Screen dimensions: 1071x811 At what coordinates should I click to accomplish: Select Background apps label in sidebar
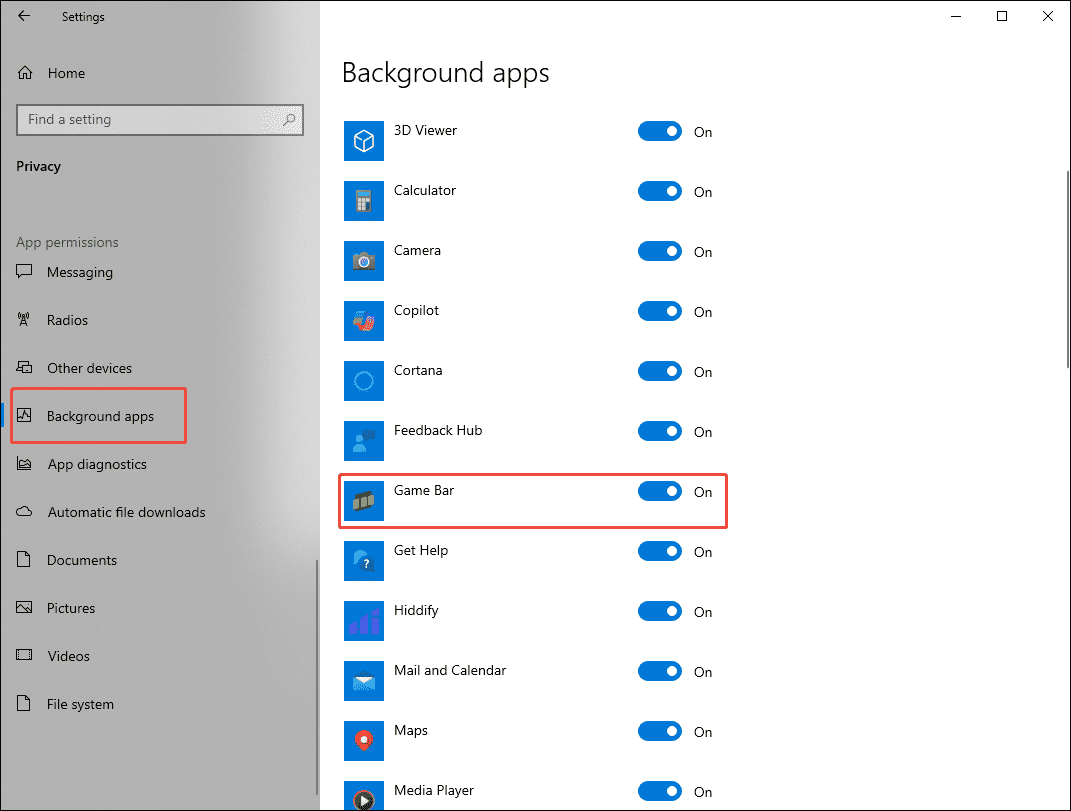coord(100,416)
